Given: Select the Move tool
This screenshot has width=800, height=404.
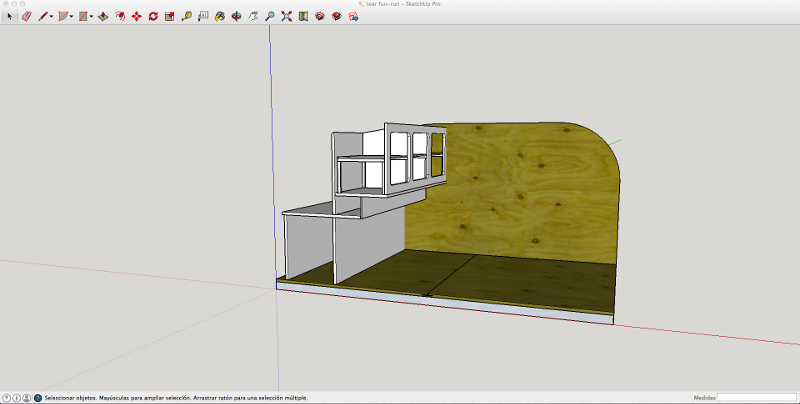Looking at the screenshot, I should point(137,17).
